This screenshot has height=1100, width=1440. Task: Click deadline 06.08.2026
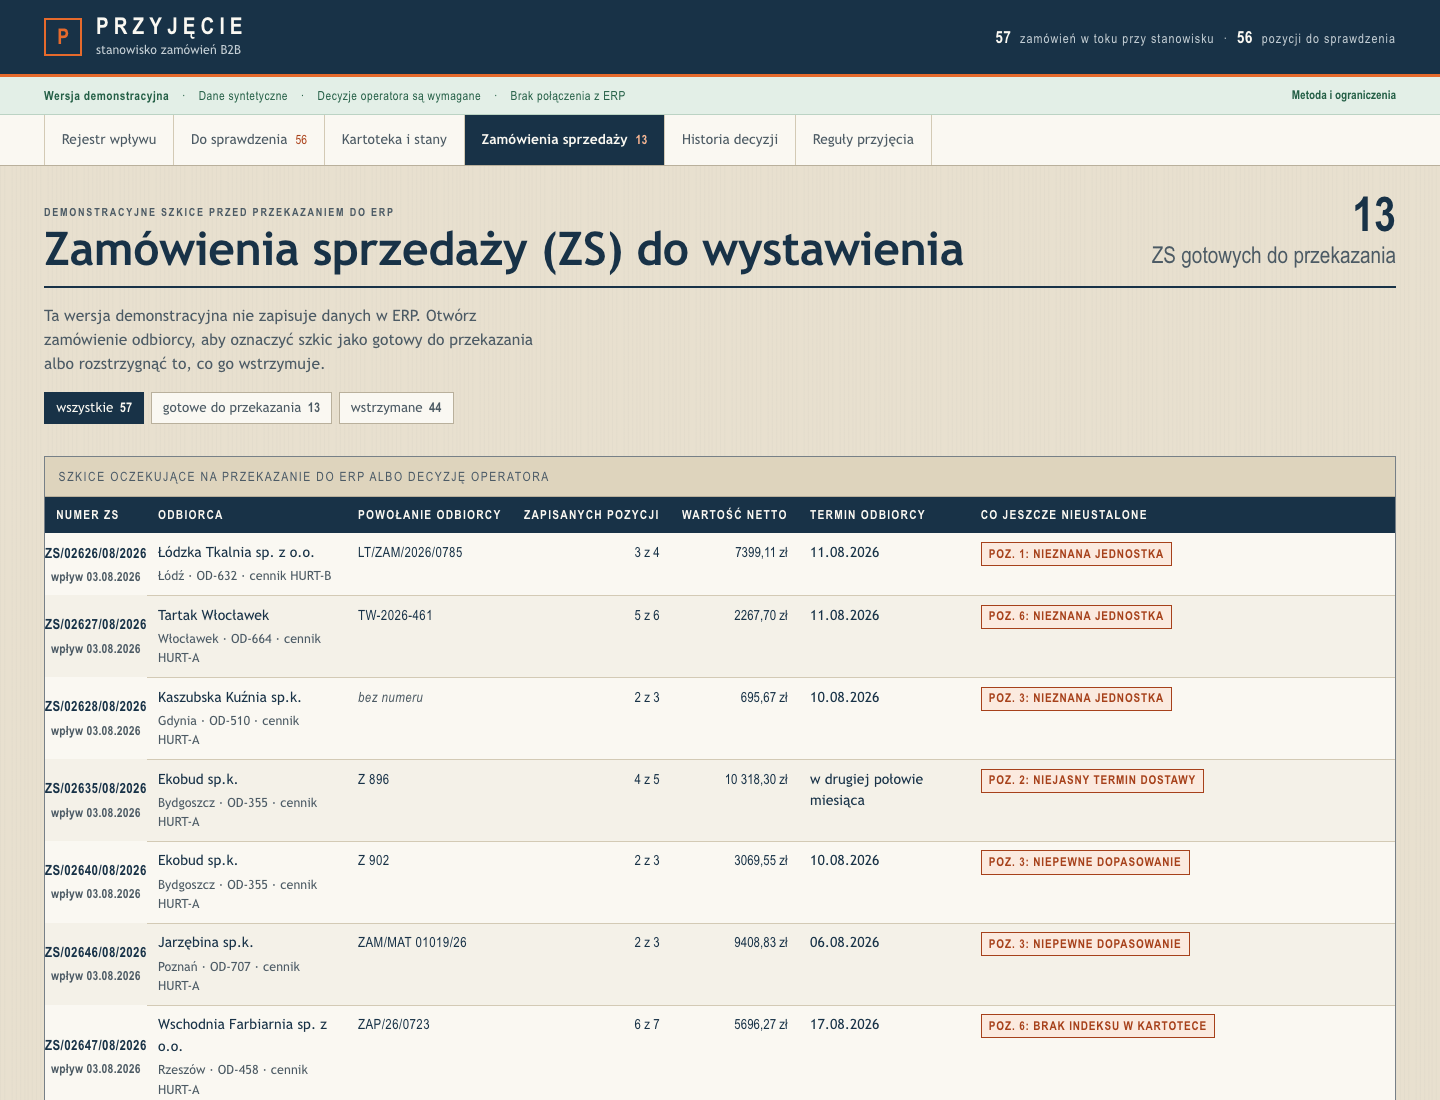tap(845, 942)
